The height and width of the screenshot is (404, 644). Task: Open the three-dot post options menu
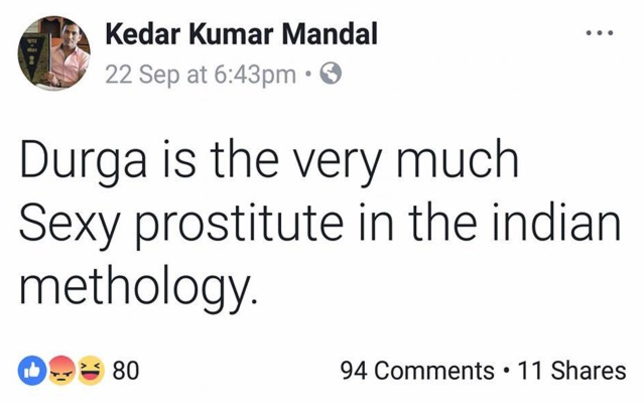tap(600, 33)
